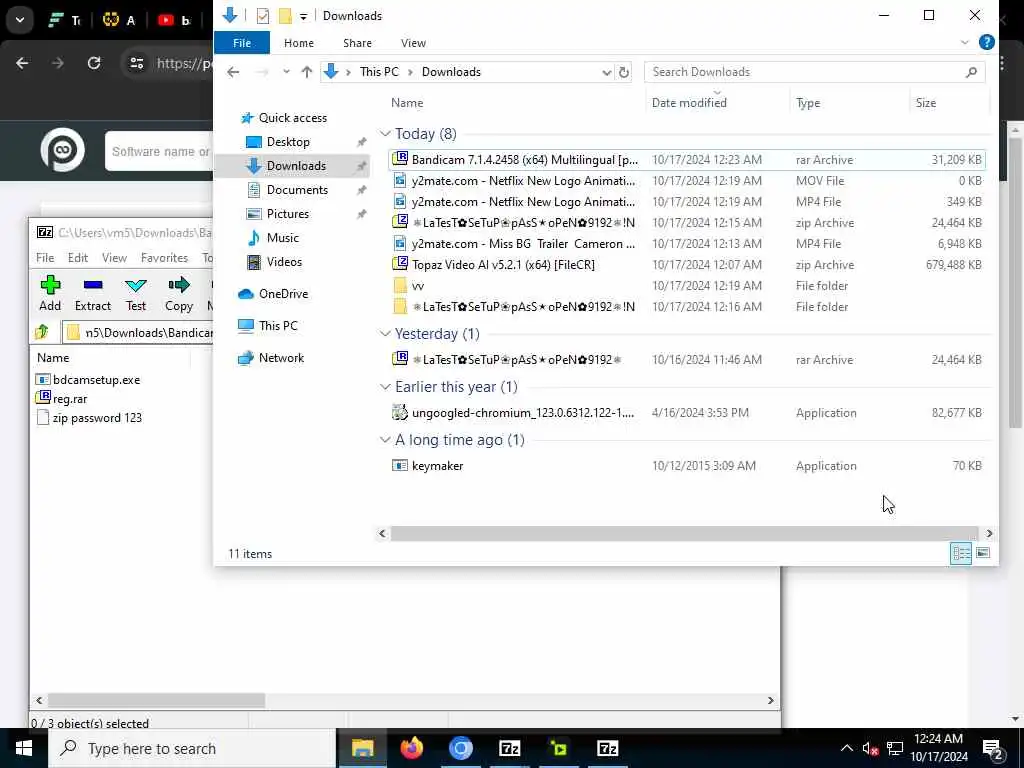The image size is (1024, 768).
Task: Open the Explorer File tab
Action: click(x=242, y=43)
